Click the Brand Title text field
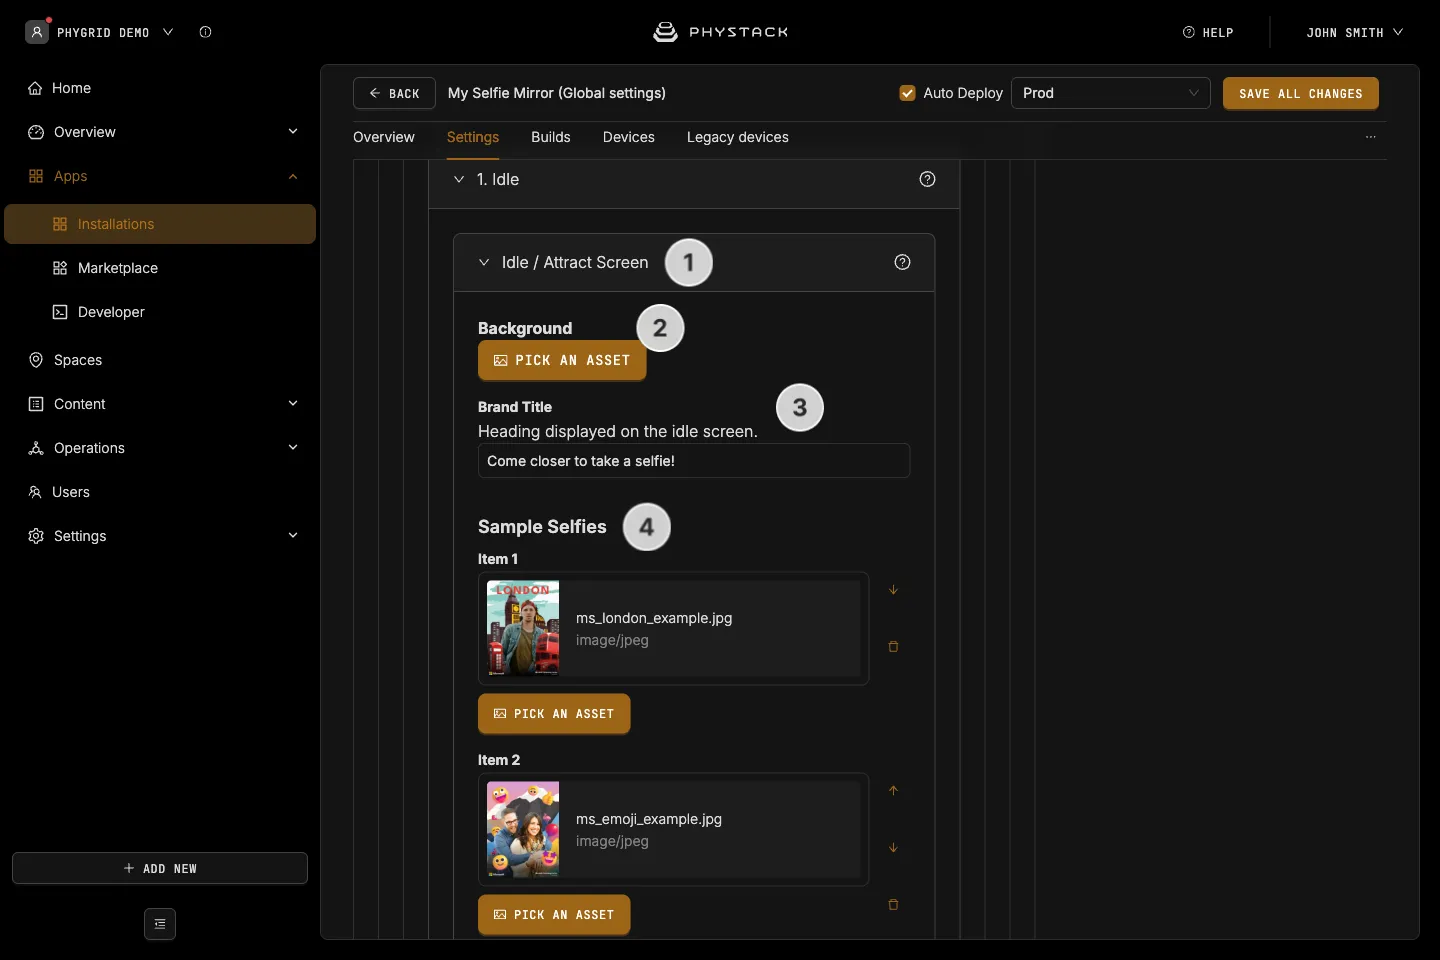Screen dimensions: 1440x960 (694, 461)
